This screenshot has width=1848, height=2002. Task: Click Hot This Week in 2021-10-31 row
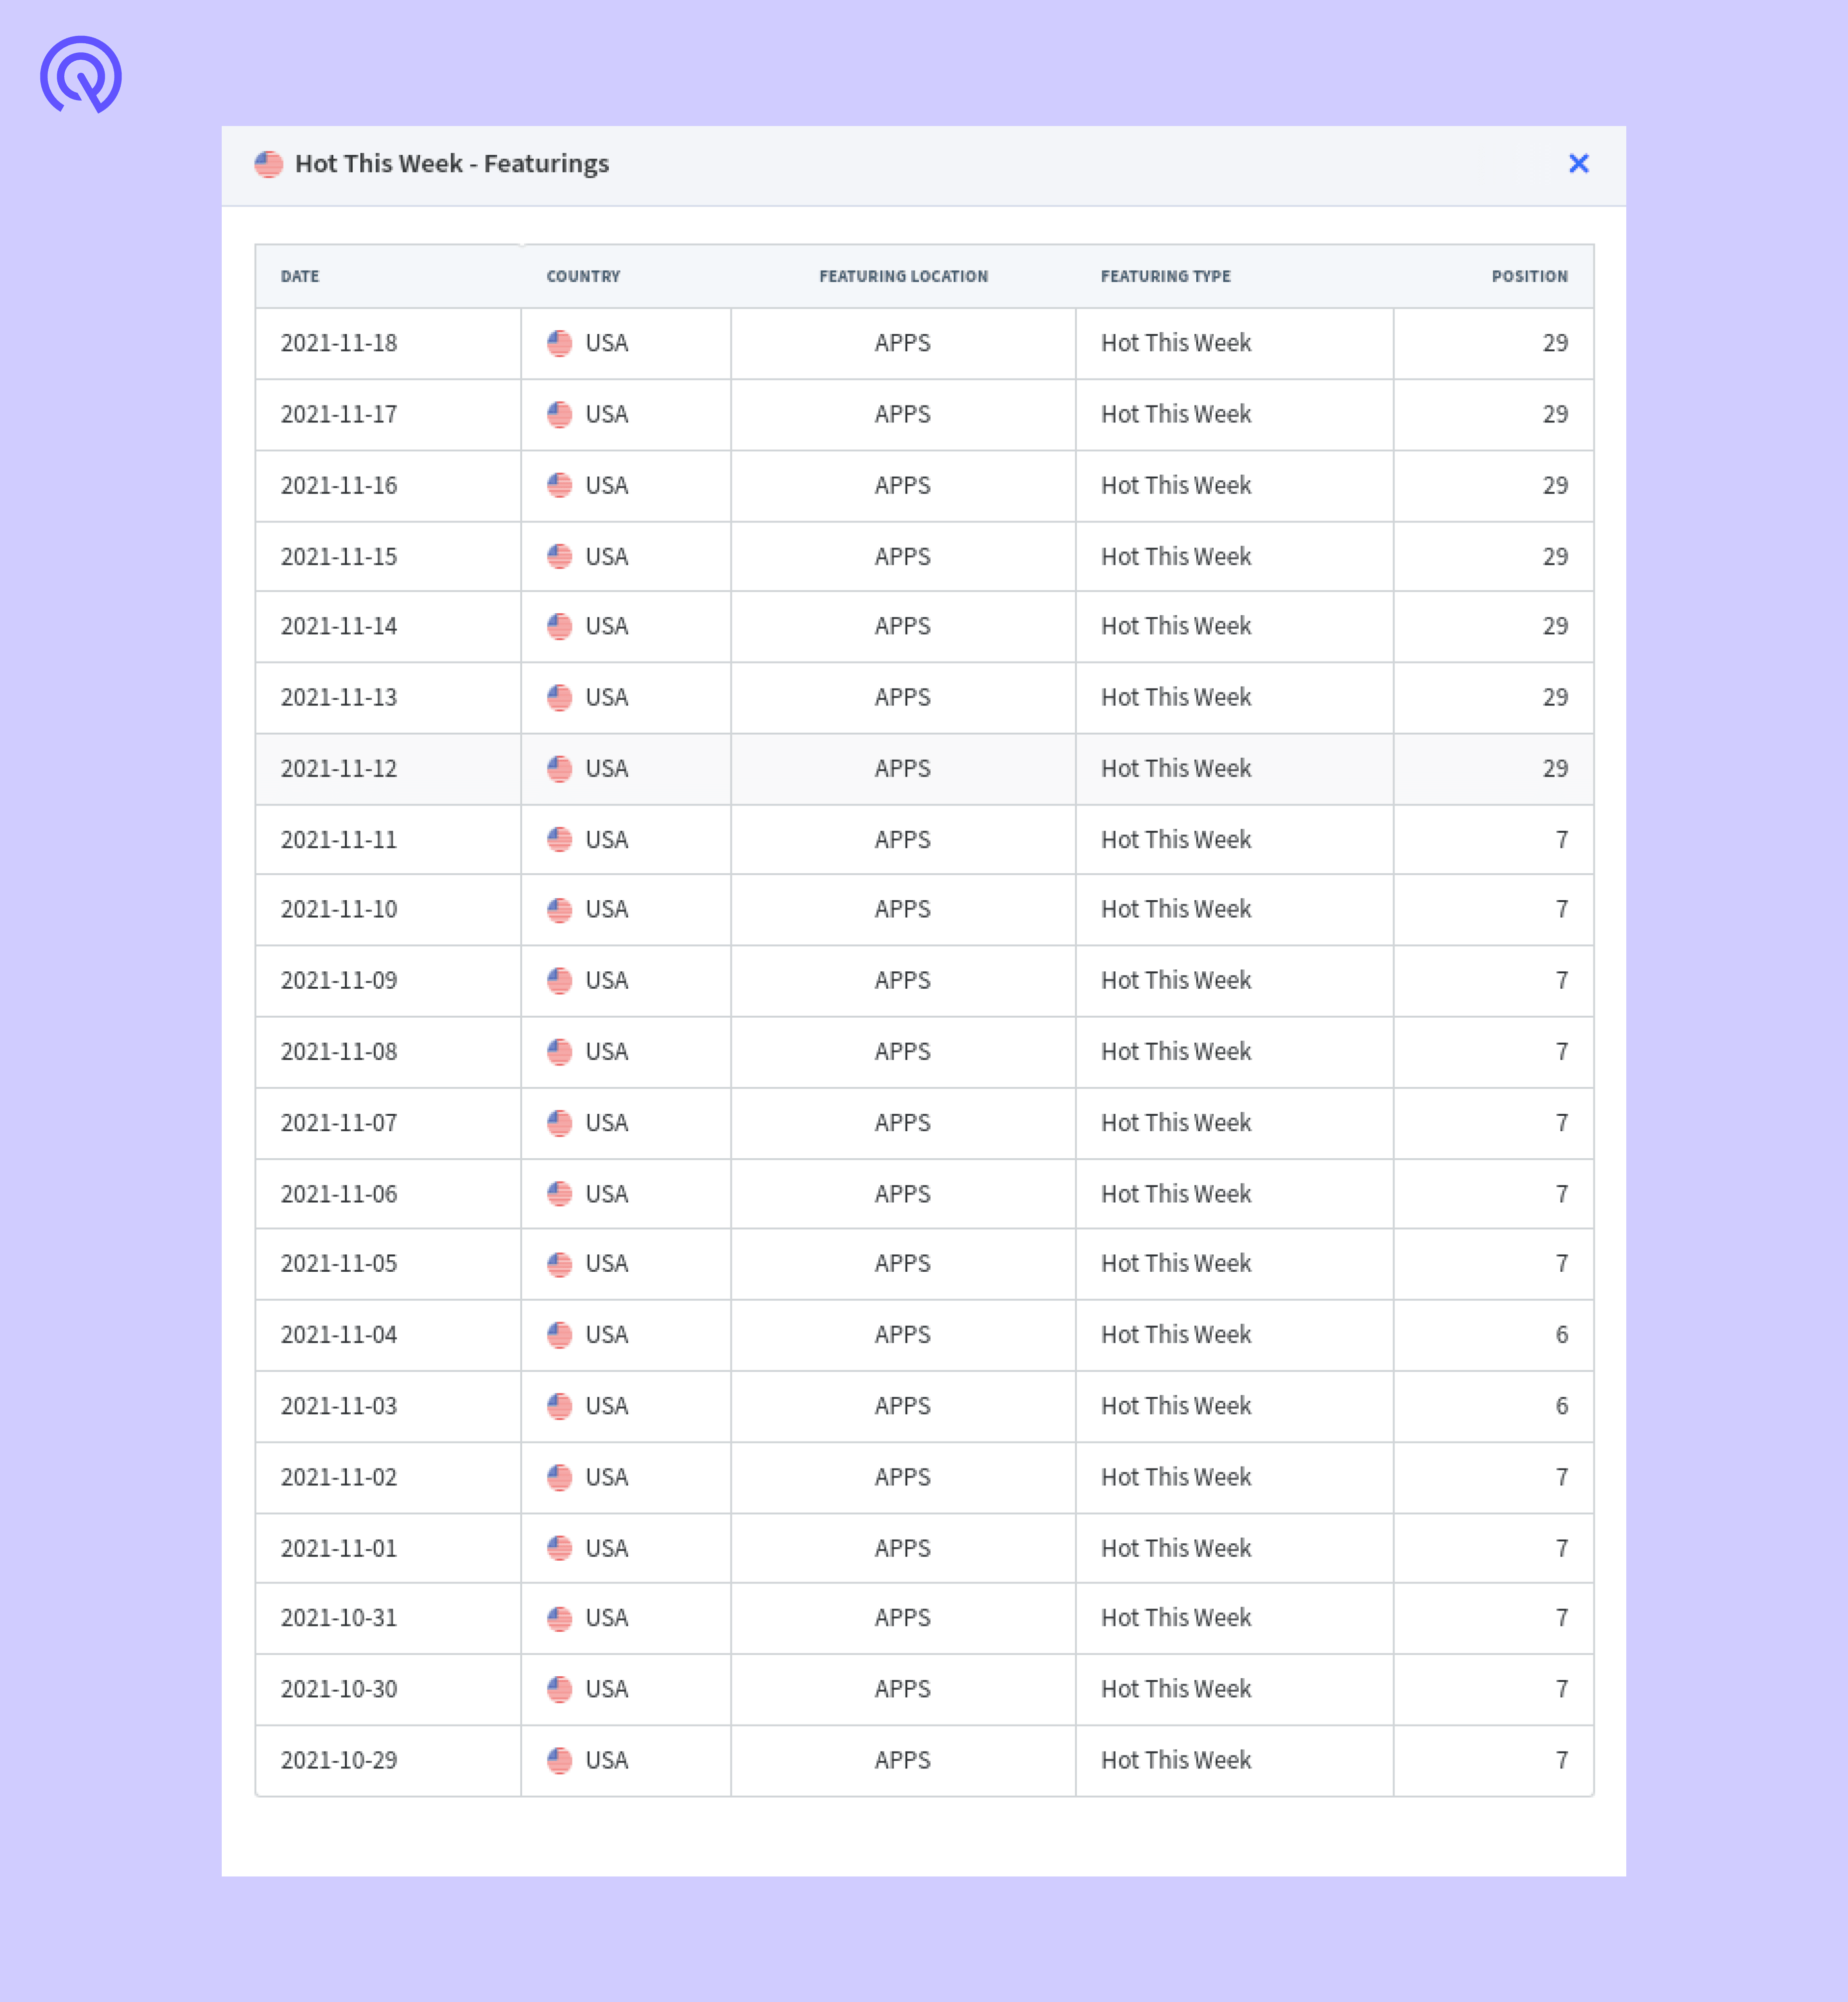tap(1175, 1617)
